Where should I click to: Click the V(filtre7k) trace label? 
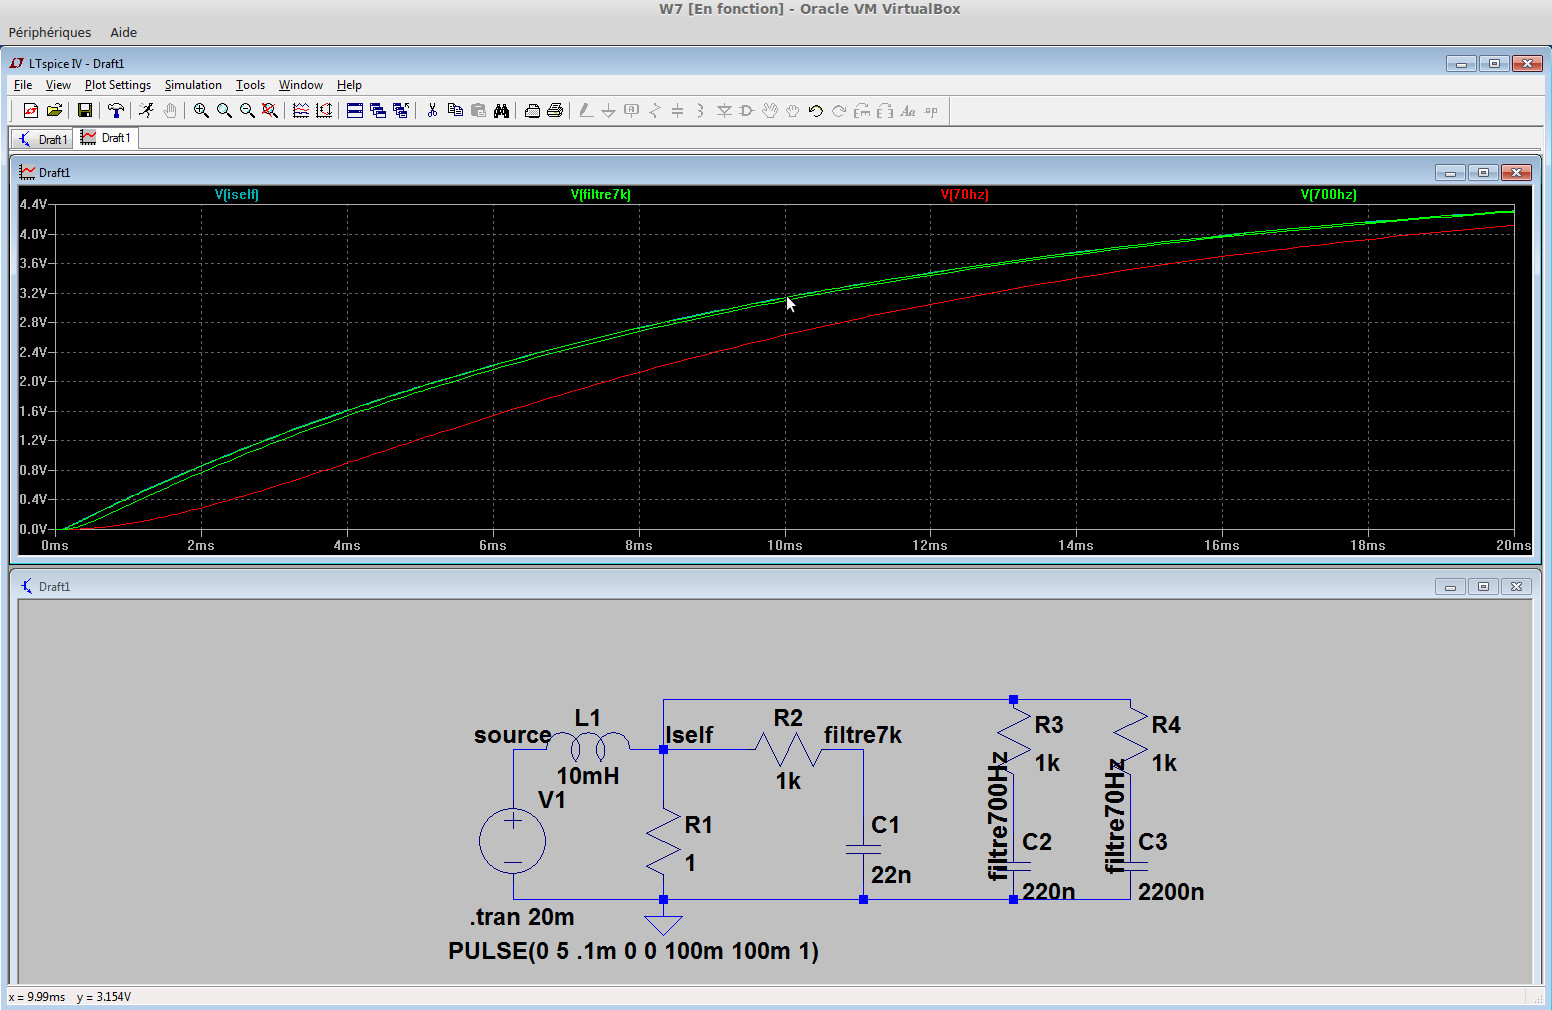pos(601,195)
